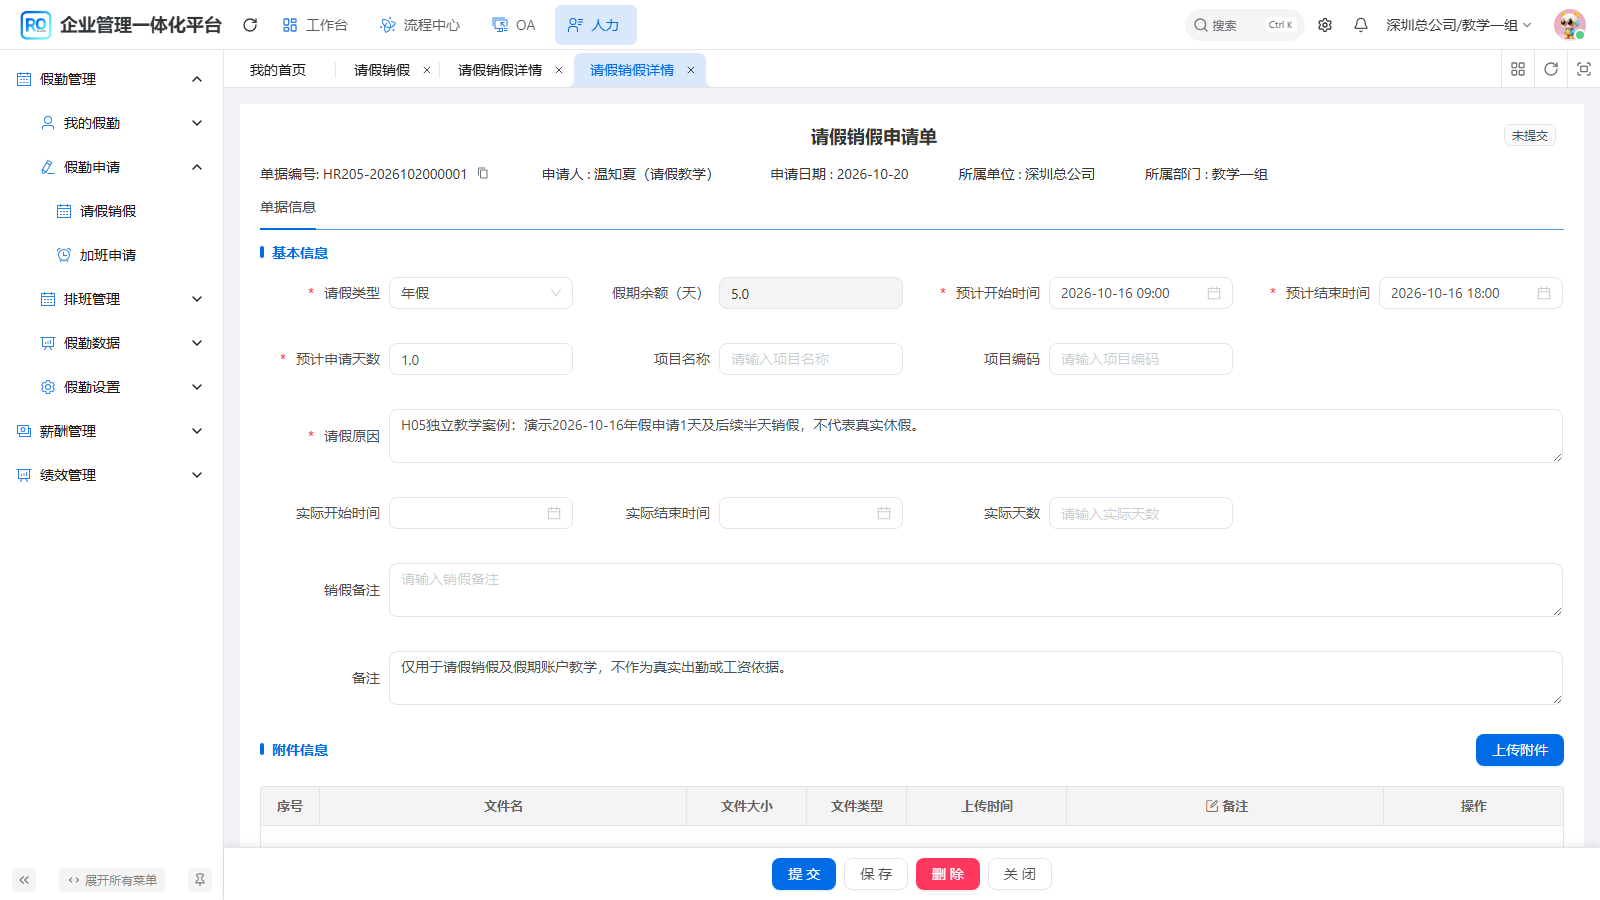Click the 提交 submit button
The height and width of the screenshot is (900, 1600).
tap(804, 874)
